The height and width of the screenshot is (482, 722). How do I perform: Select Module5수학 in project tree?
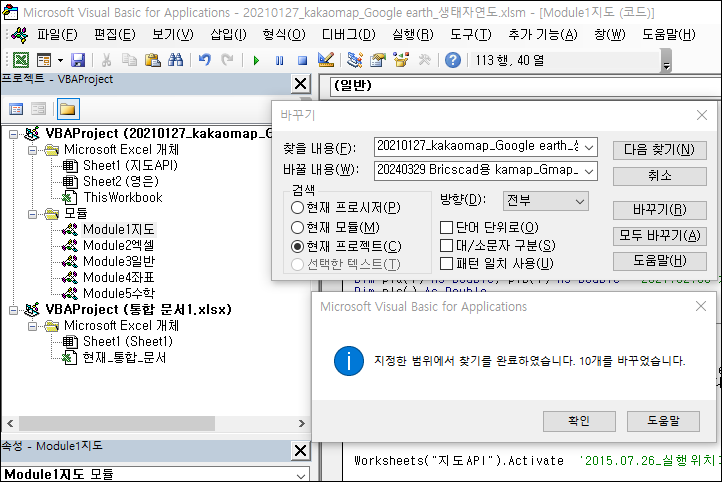119,293
